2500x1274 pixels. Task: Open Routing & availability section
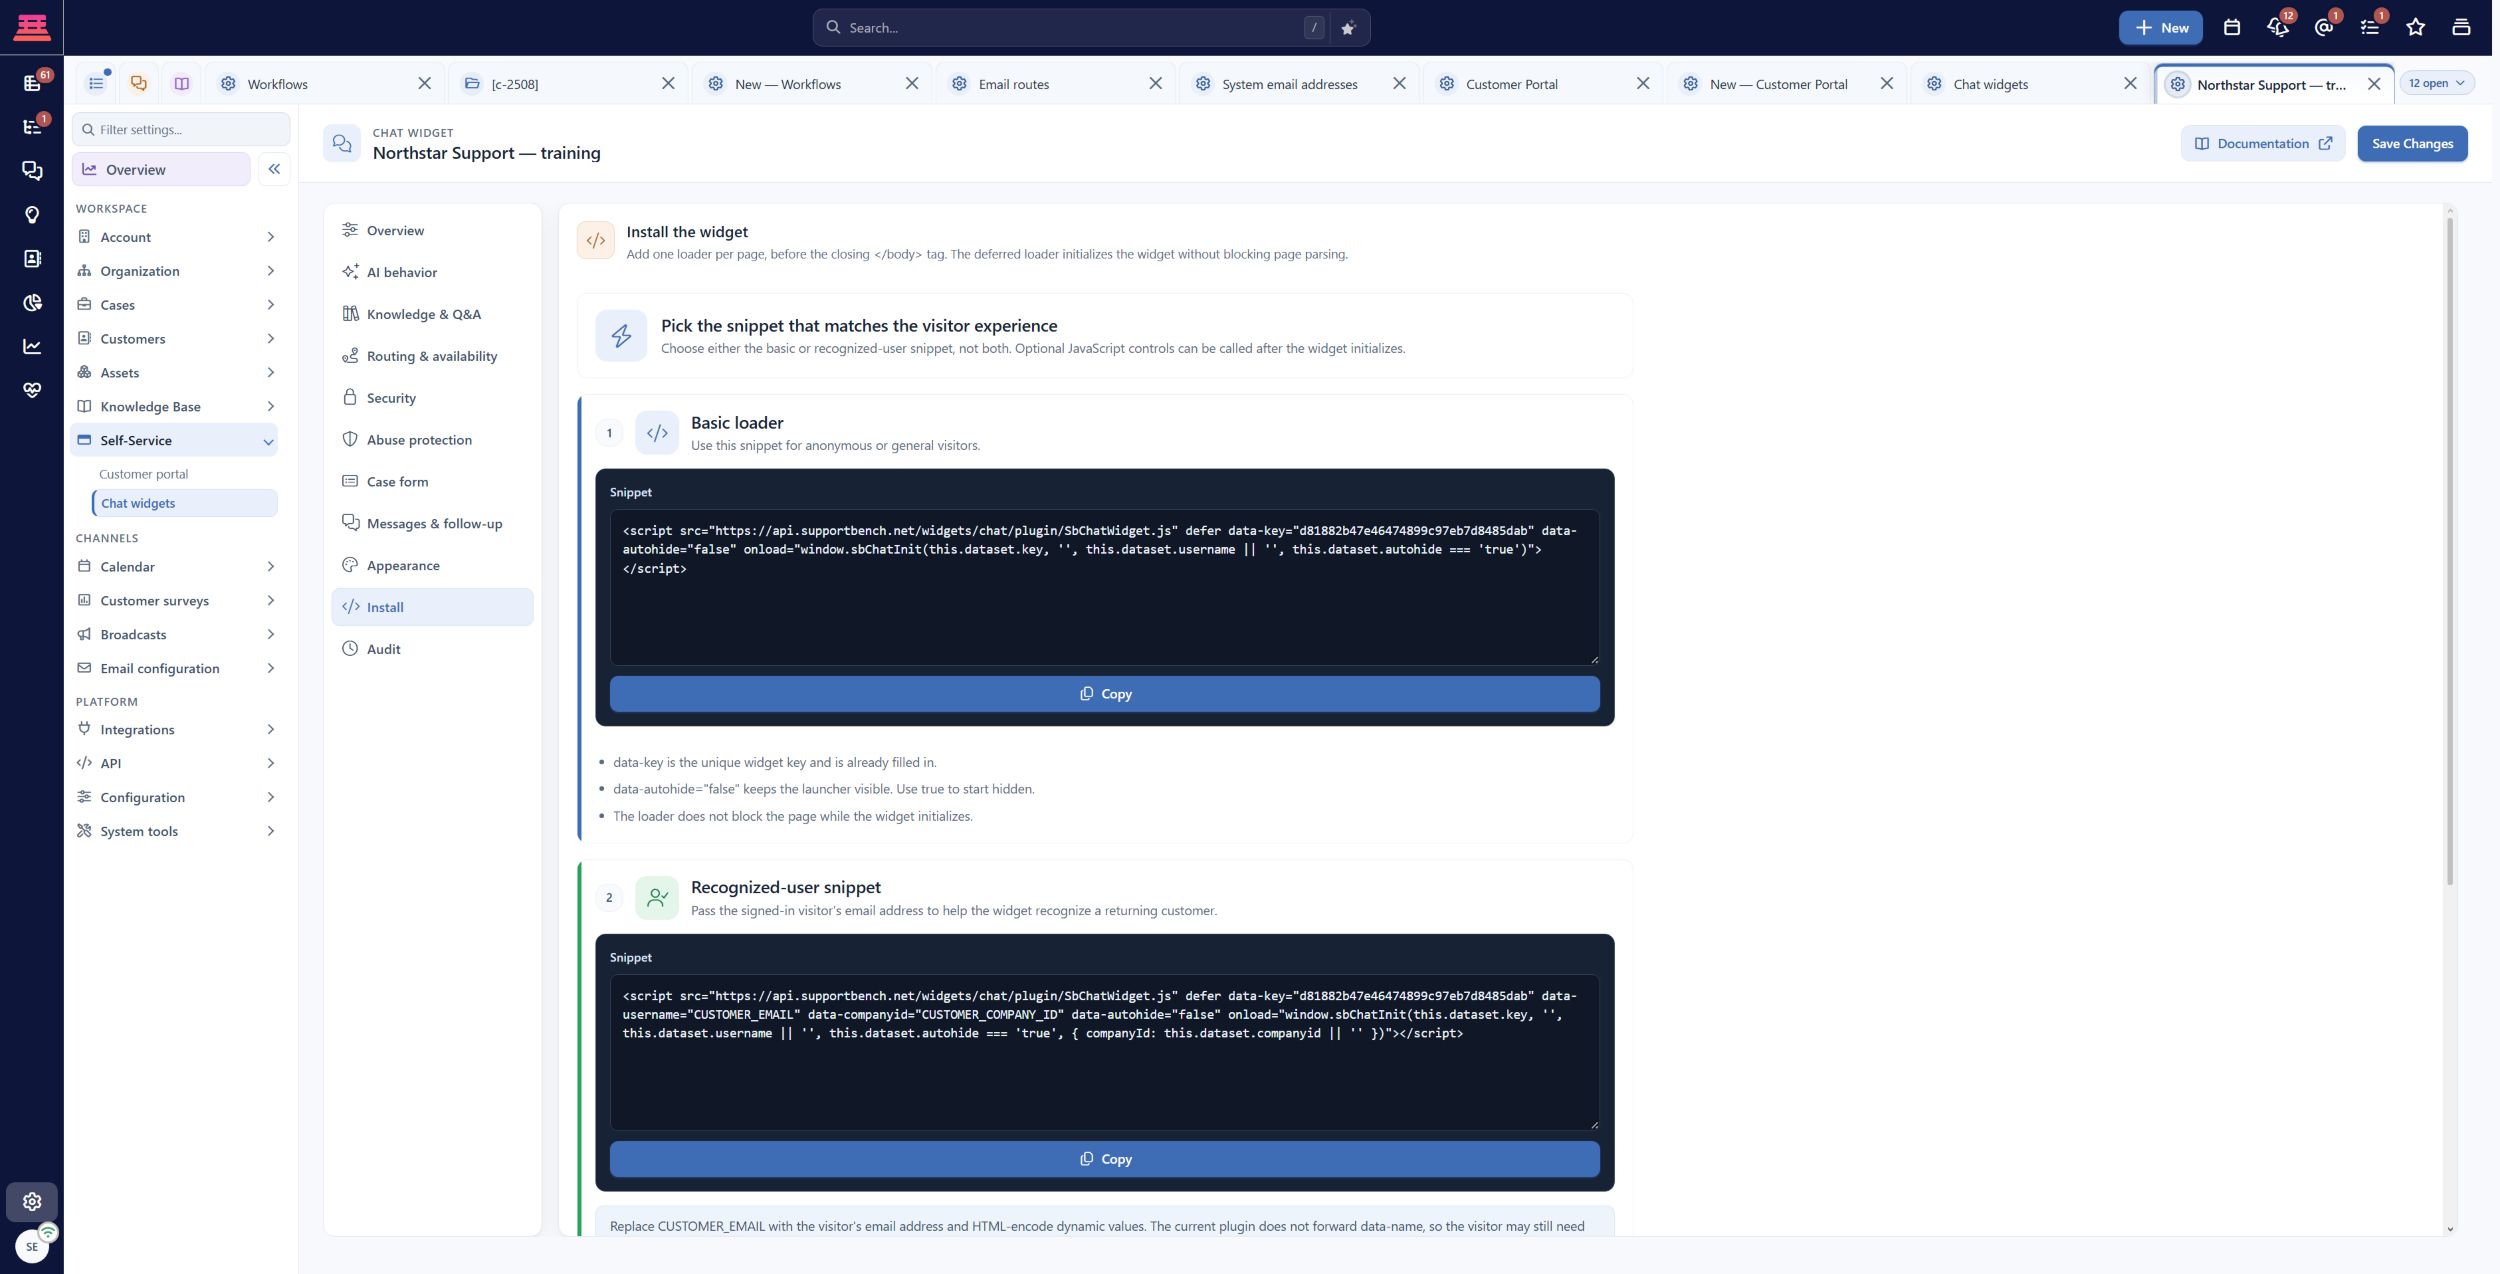point(432,356)
